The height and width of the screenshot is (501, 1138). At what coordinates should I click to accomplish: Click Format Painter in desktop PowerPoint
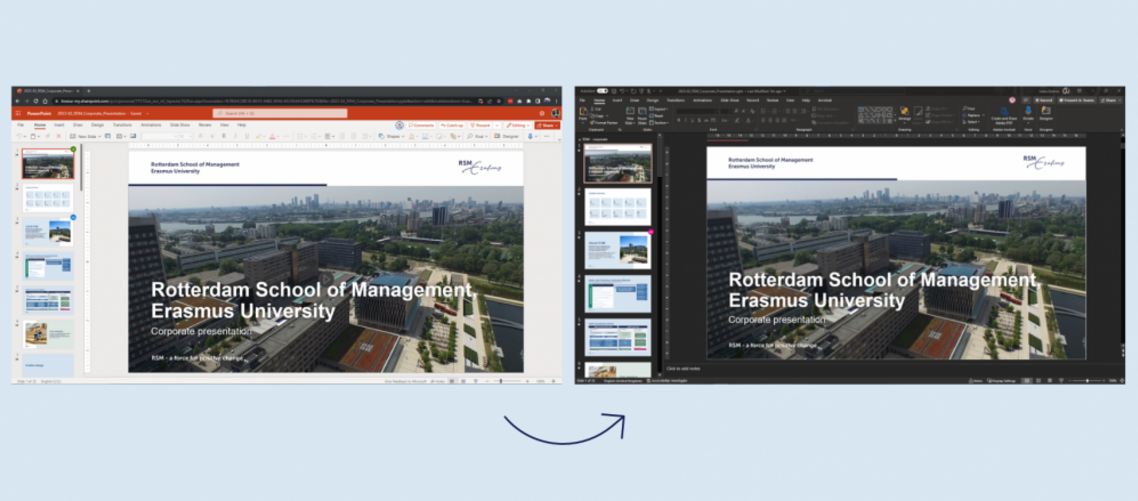pos(604,123)
